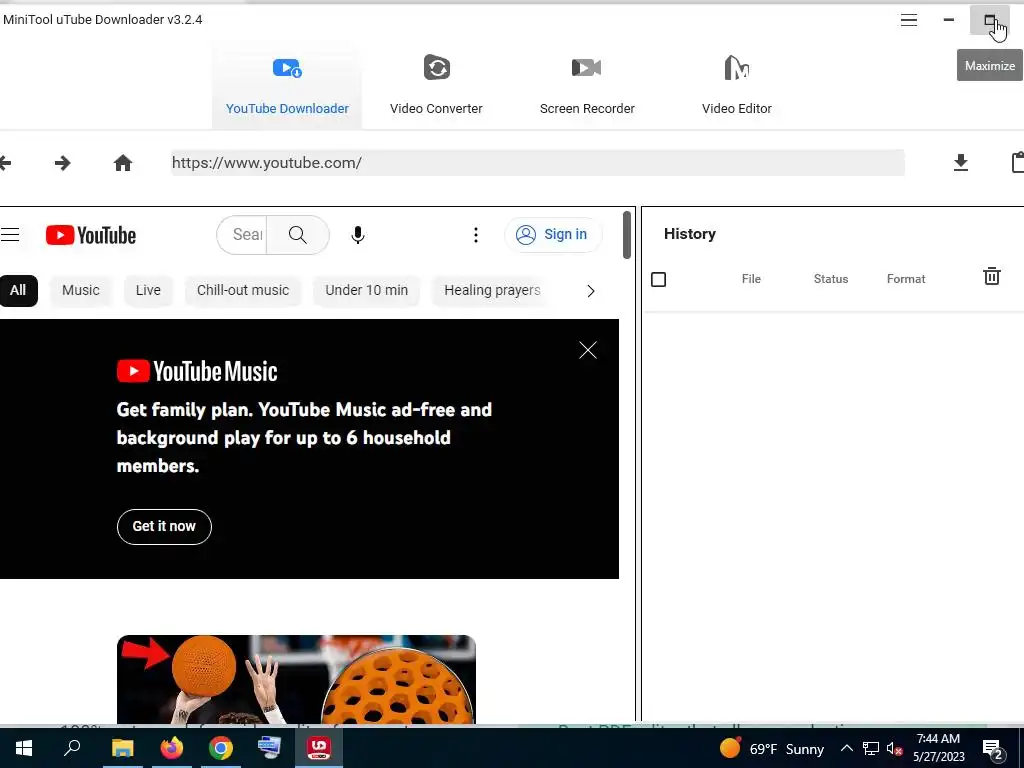Select the Chill-out music chip
Viewport: 1024px width, 768px height.
[x=242, y=290]
